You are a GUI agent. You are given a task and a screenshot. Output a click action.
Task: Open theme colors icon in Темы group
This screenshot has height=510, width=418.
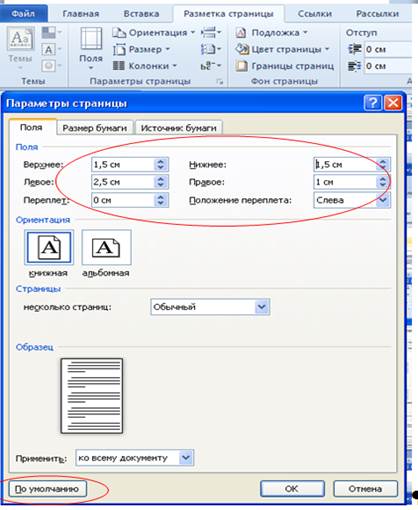[x=52, y=33]
